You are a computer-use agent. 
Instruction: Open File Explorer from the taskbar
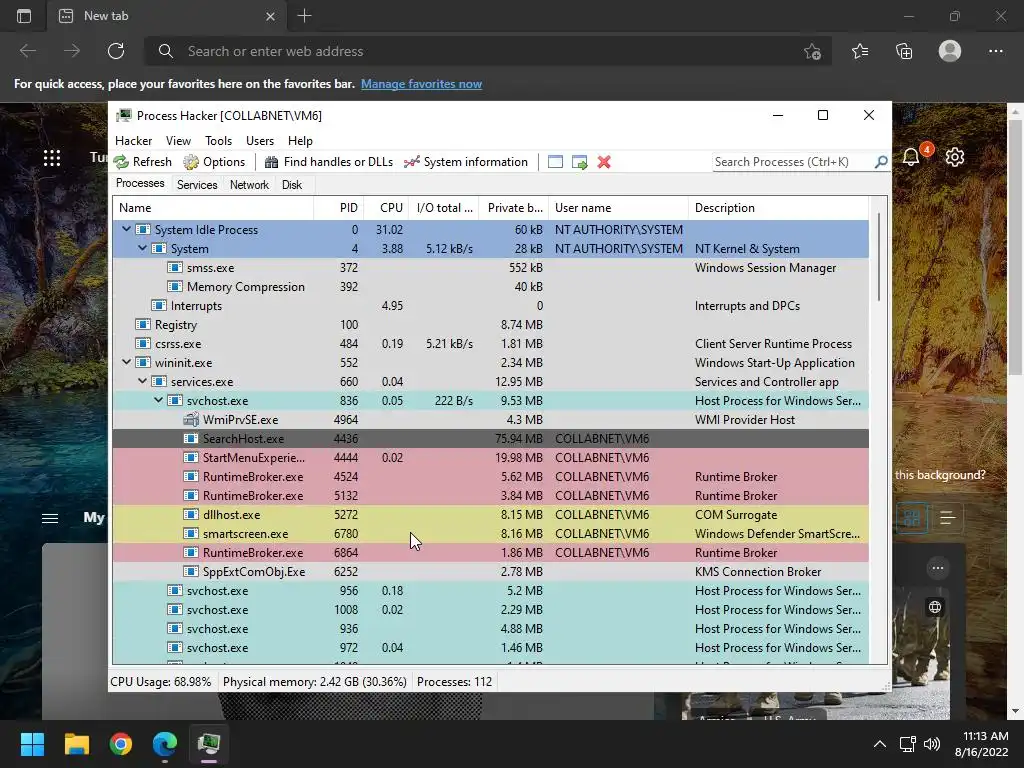tap(76, 744)
